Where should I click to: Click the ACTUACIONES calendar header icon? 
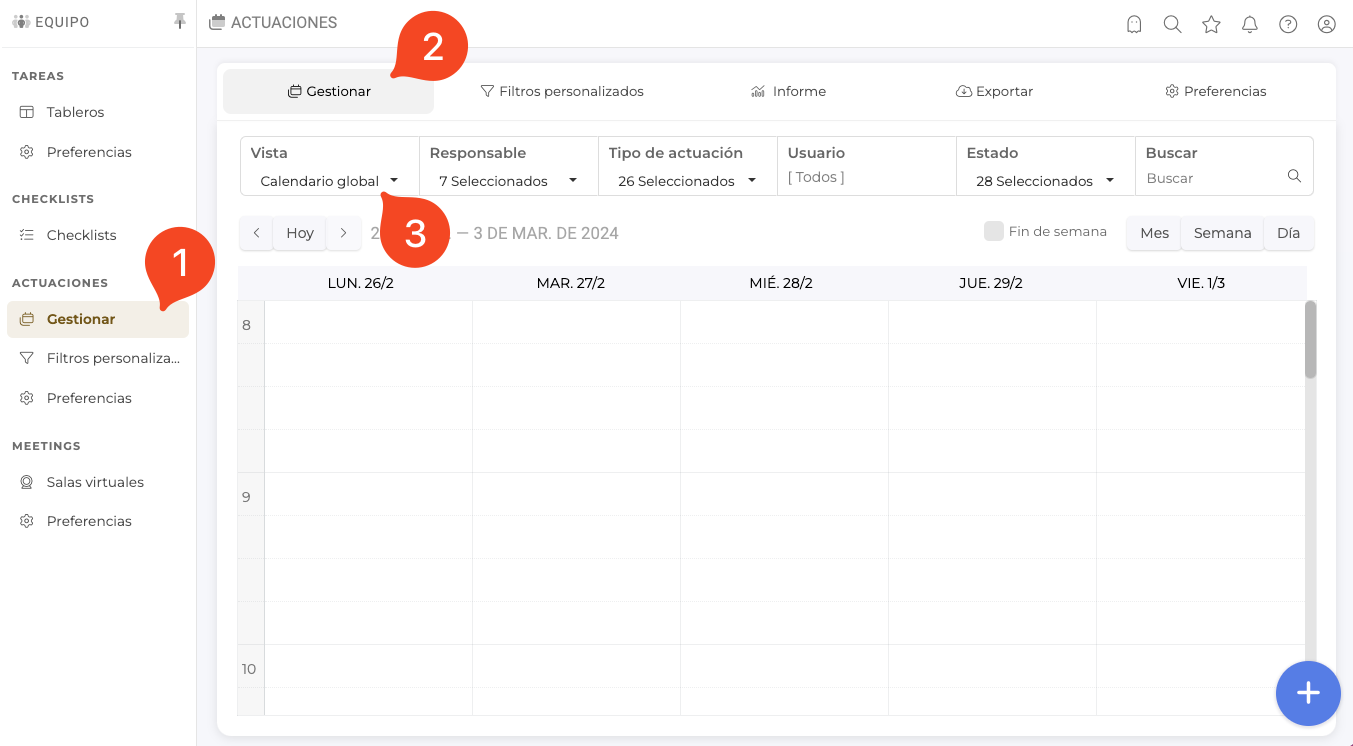click(x=216, y=22)
